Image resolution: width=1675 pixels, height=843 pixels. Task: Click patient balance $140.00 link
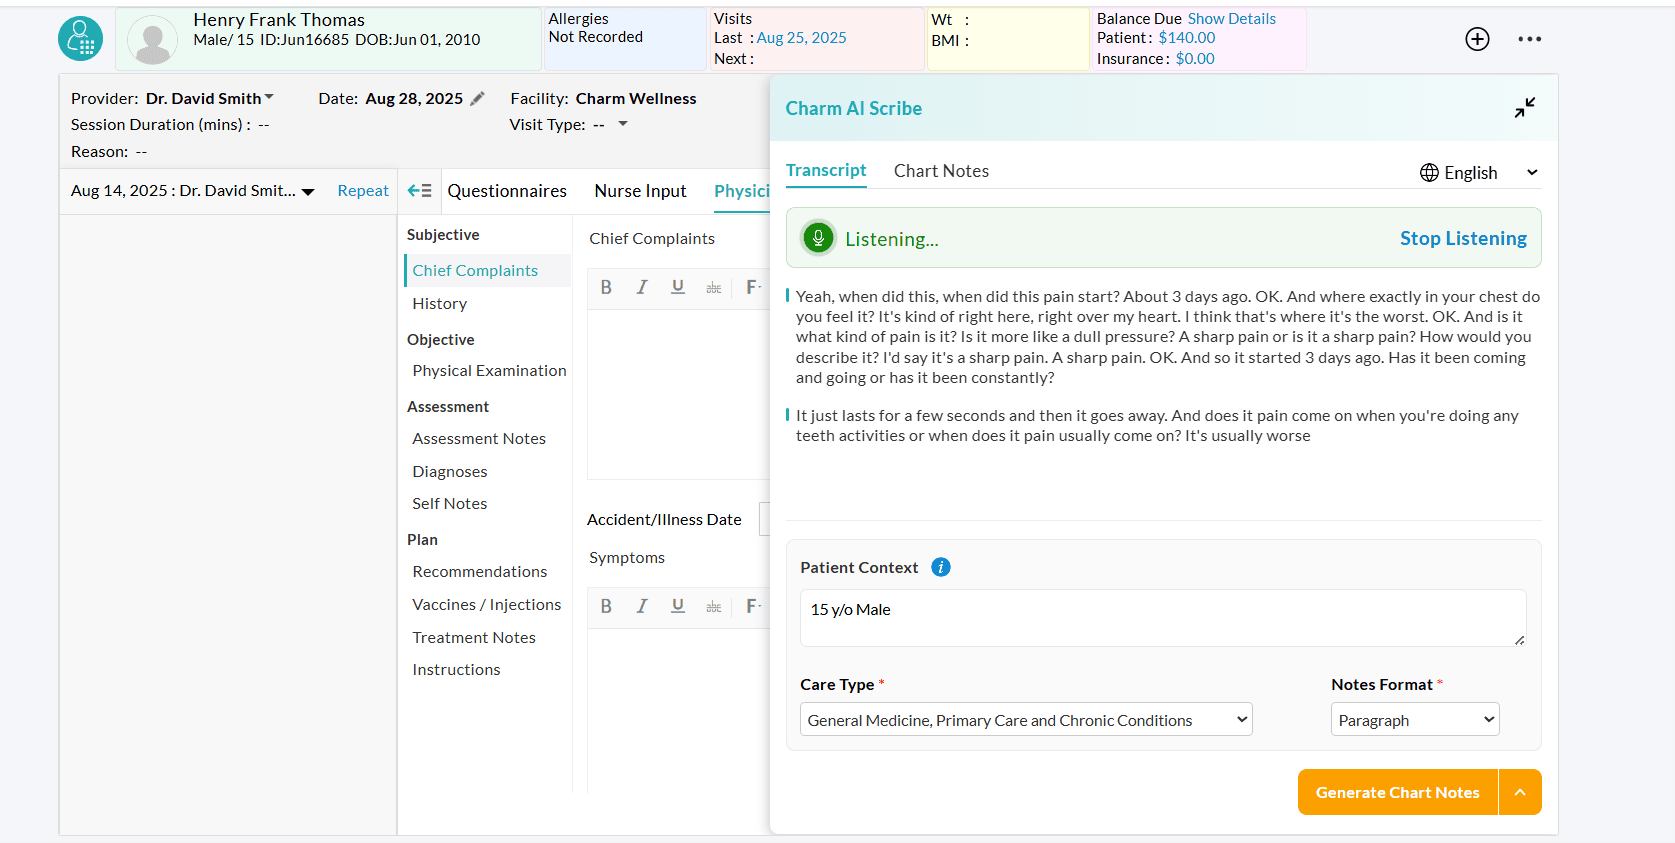click(x=1187, y=38)
